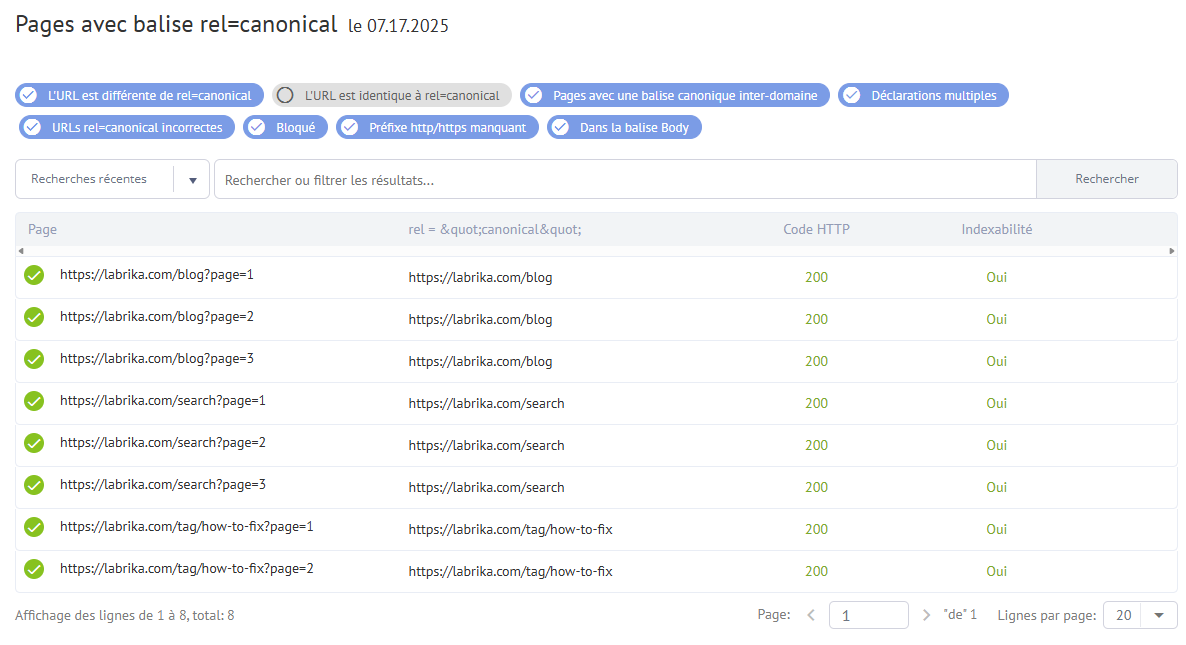The width and height of the screenshot is (1186, 645).
Task: Click the "Rechercher" button
Action: (x=1107, y=179)
